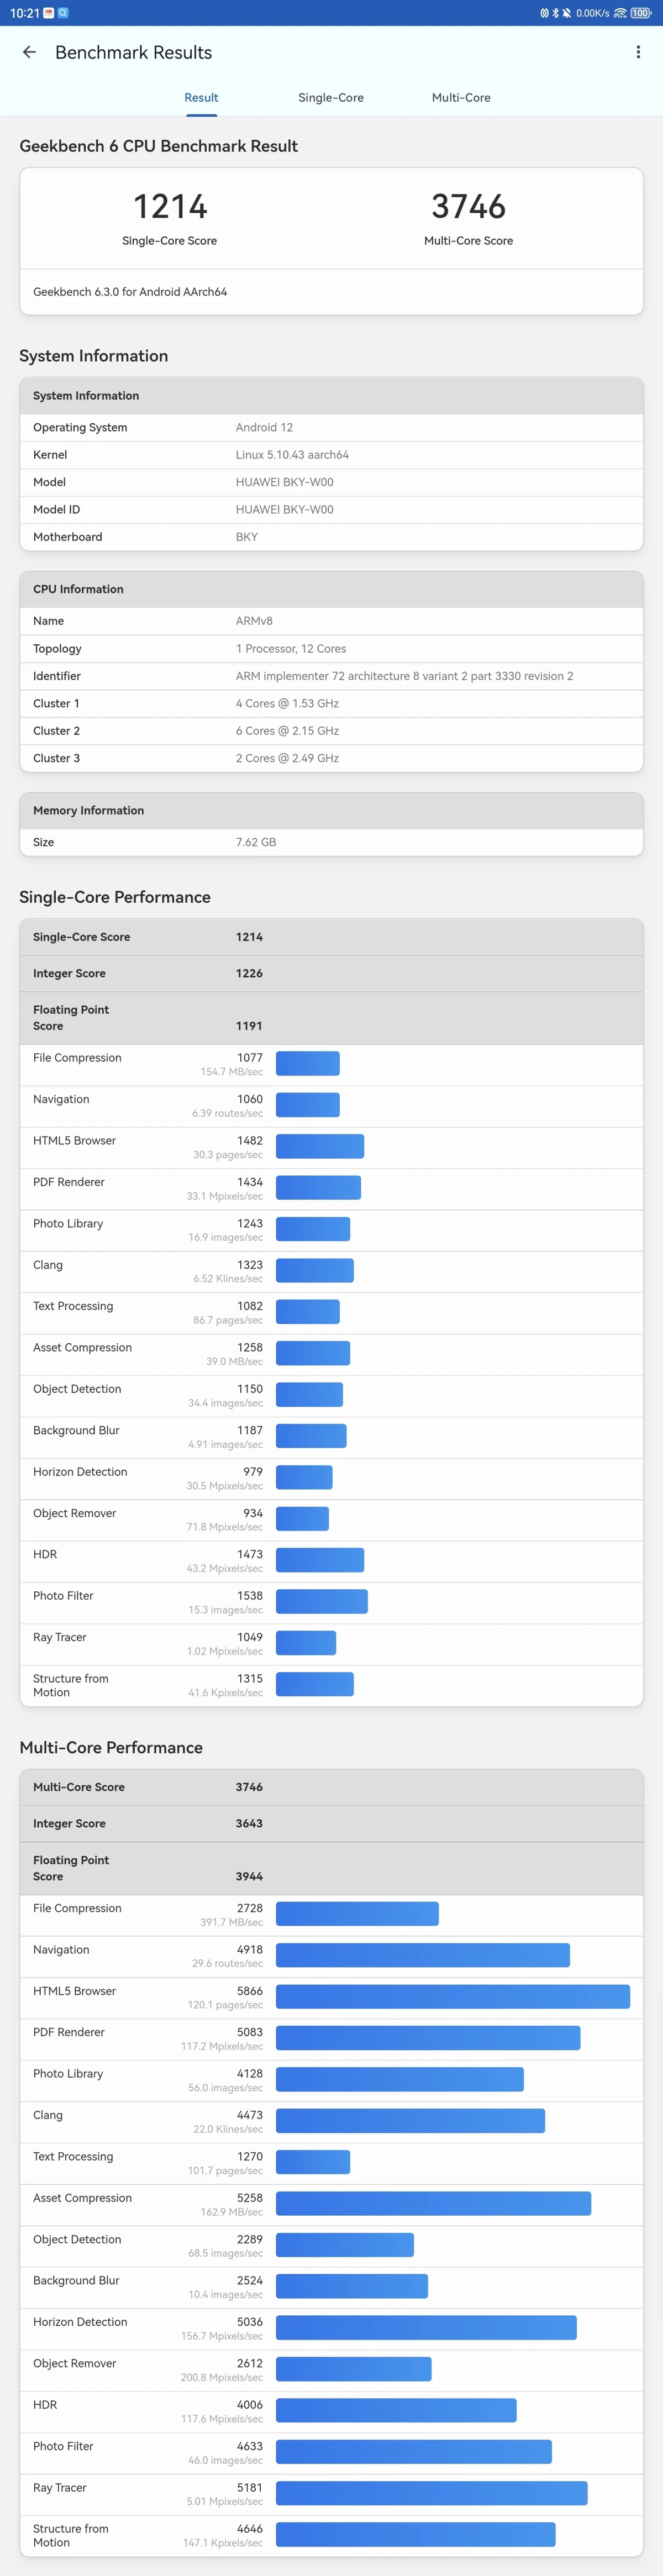
Task: Tap the blue search notification icon
Action: point(63,13)
